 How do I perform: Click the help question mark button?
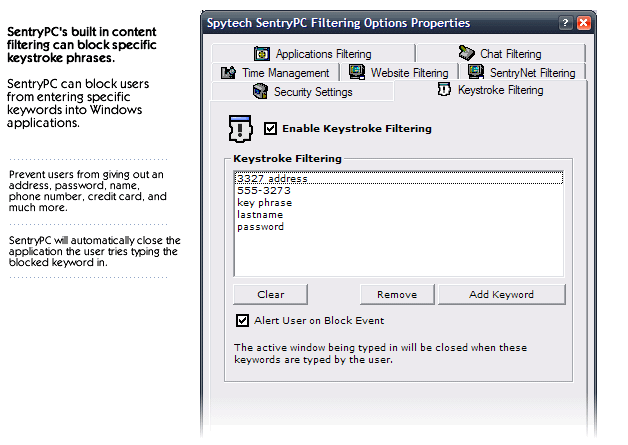coord(565,23)
